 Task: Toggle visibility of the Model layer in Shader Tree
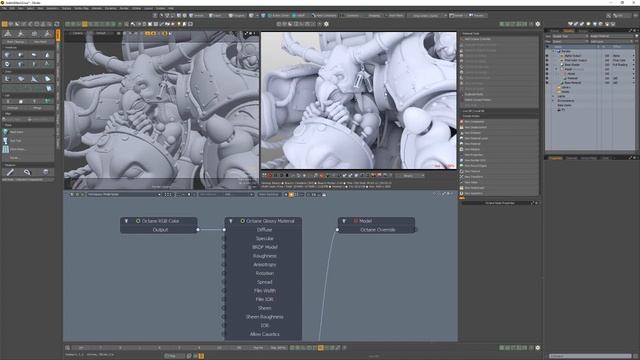tap(547, 74)
